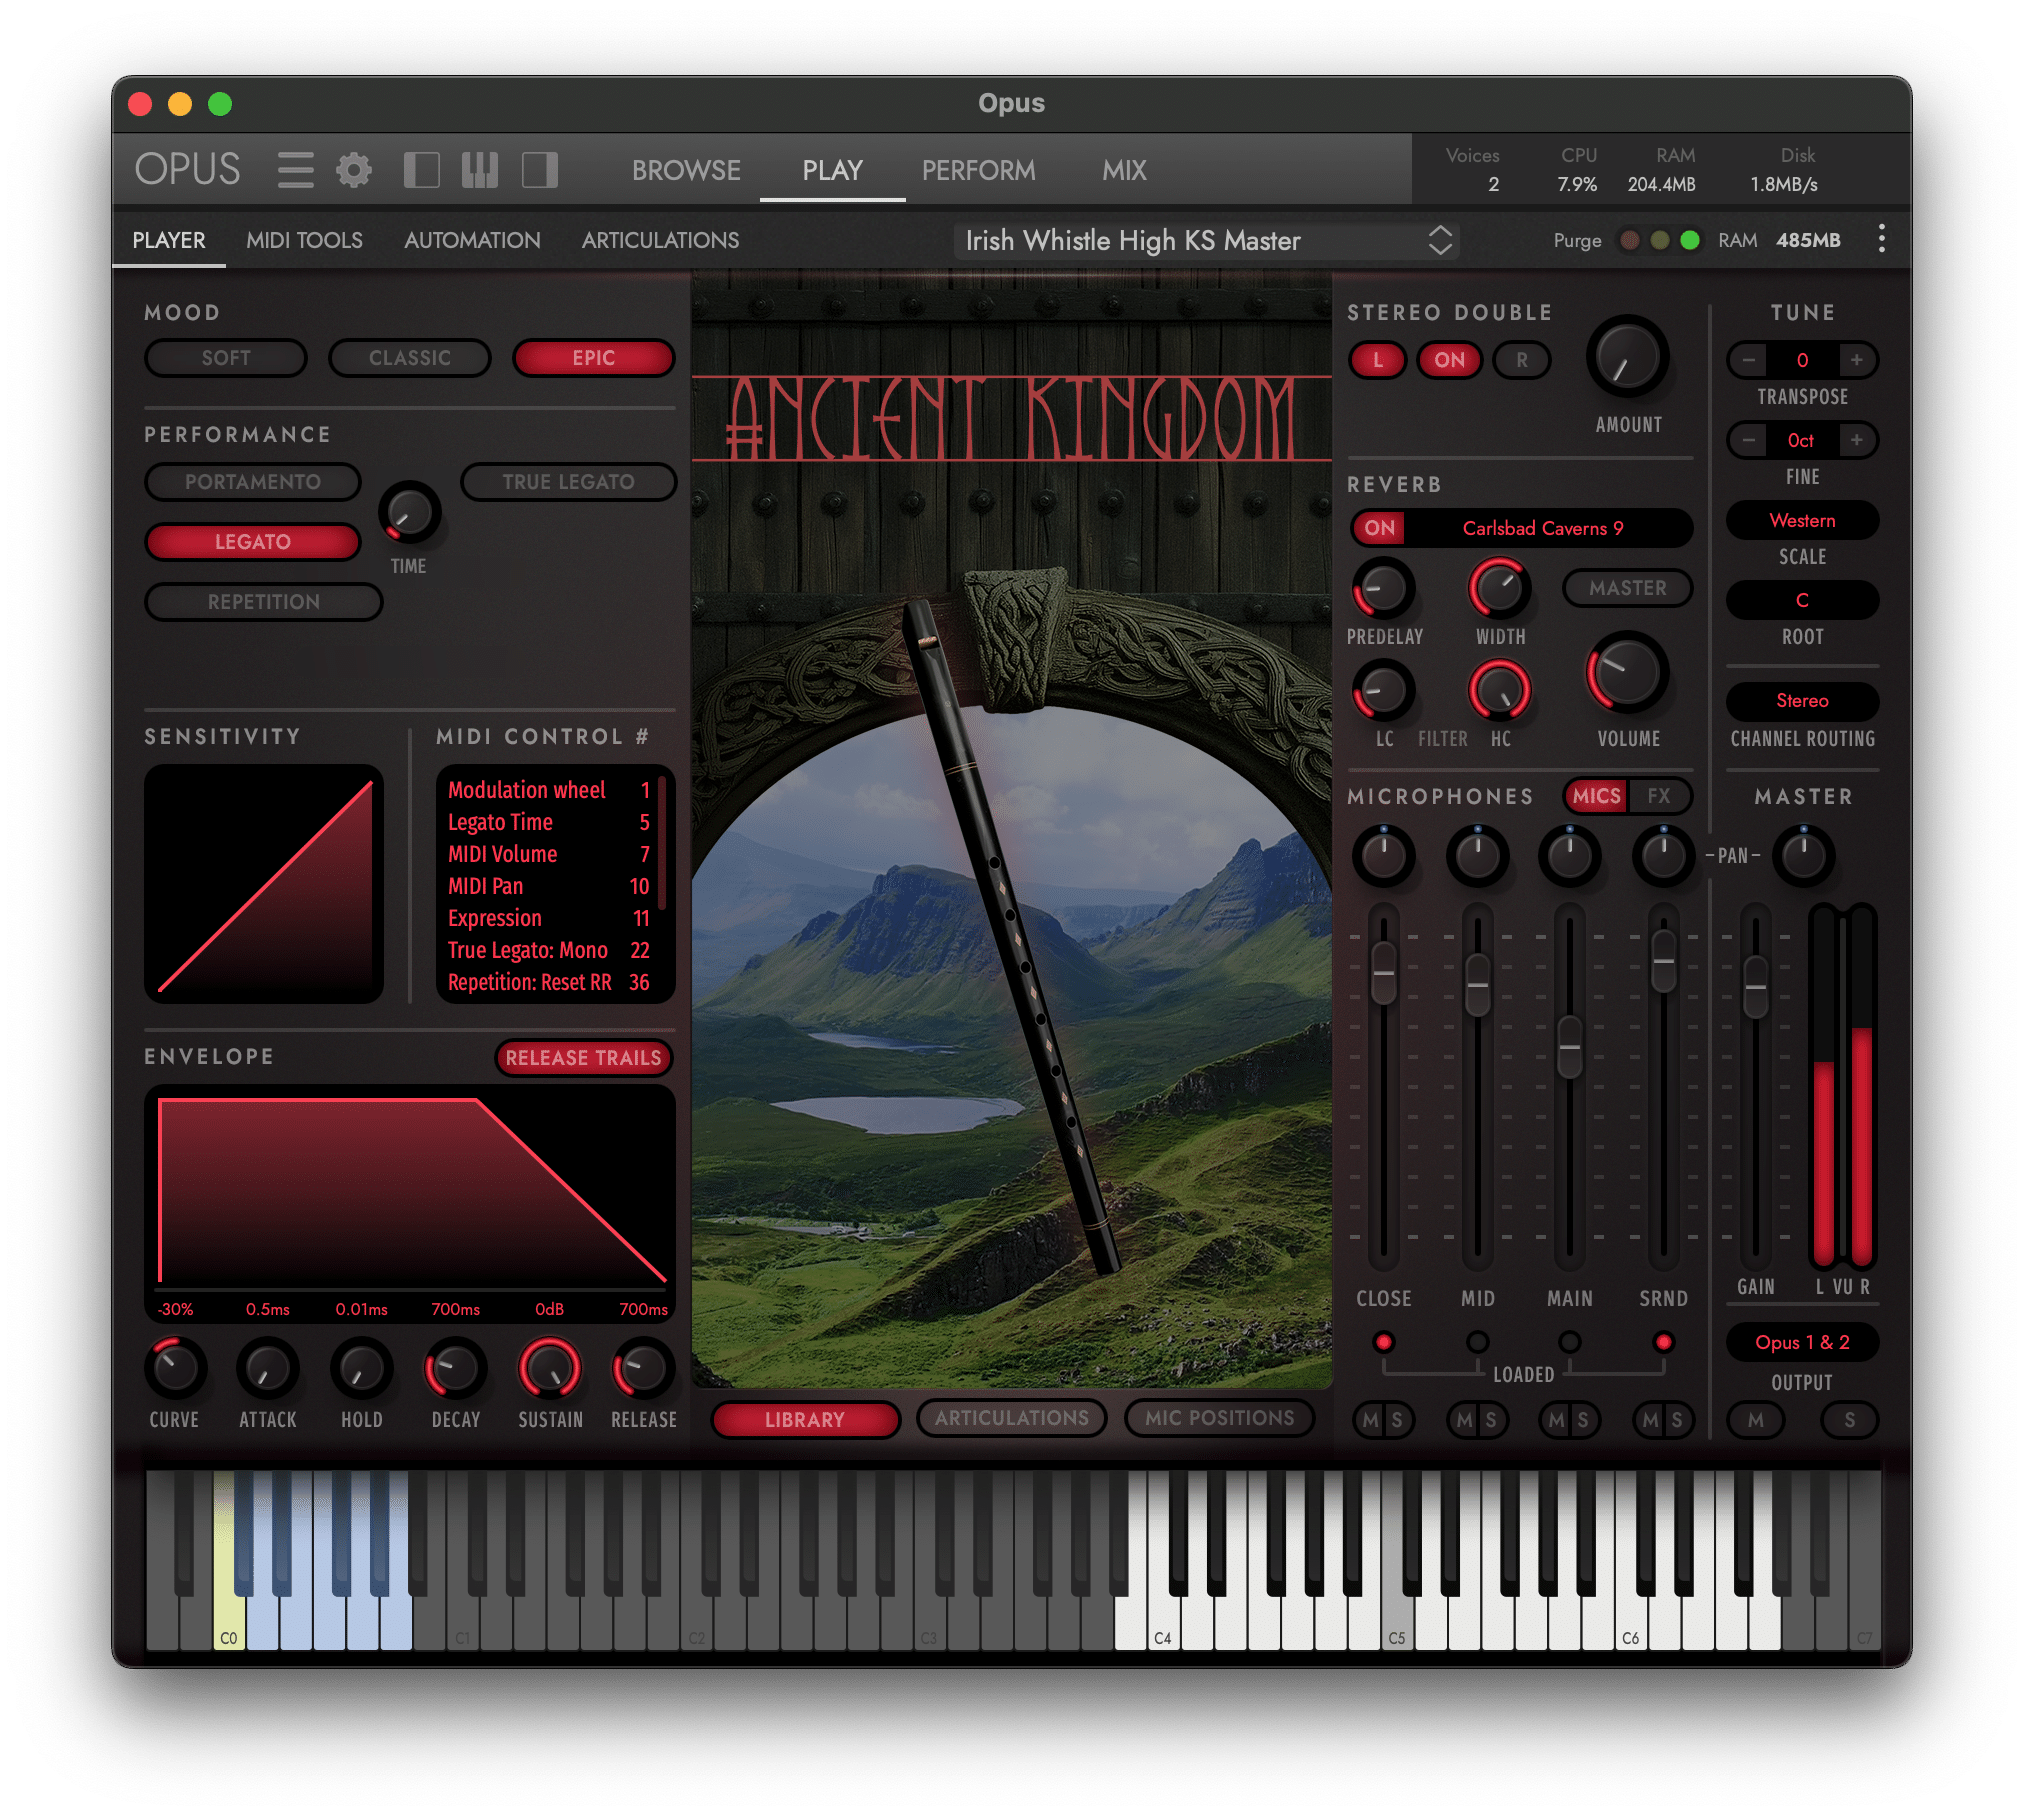Open the three-dot instrument options menu

click(1882, 239)
